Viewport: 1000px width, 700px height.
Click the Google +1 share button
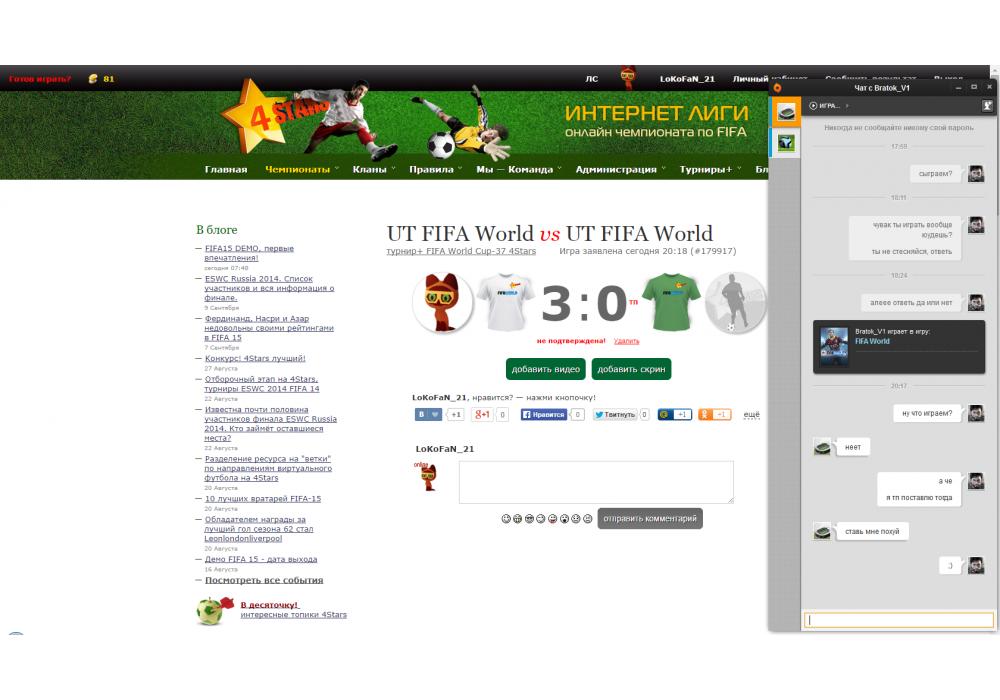coord(482,414)
